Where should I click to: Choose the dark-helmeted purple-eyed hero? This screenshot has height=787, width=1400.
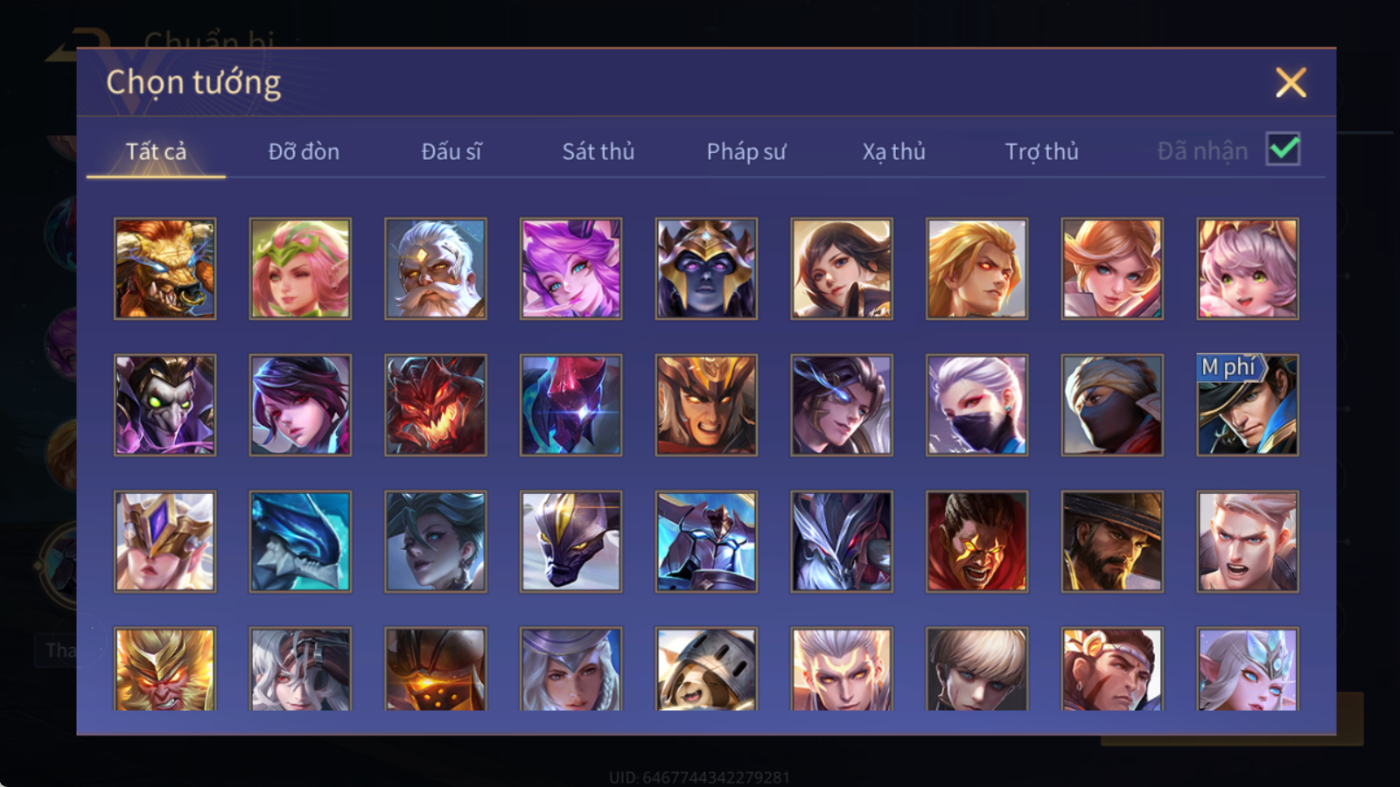[707, 269]
